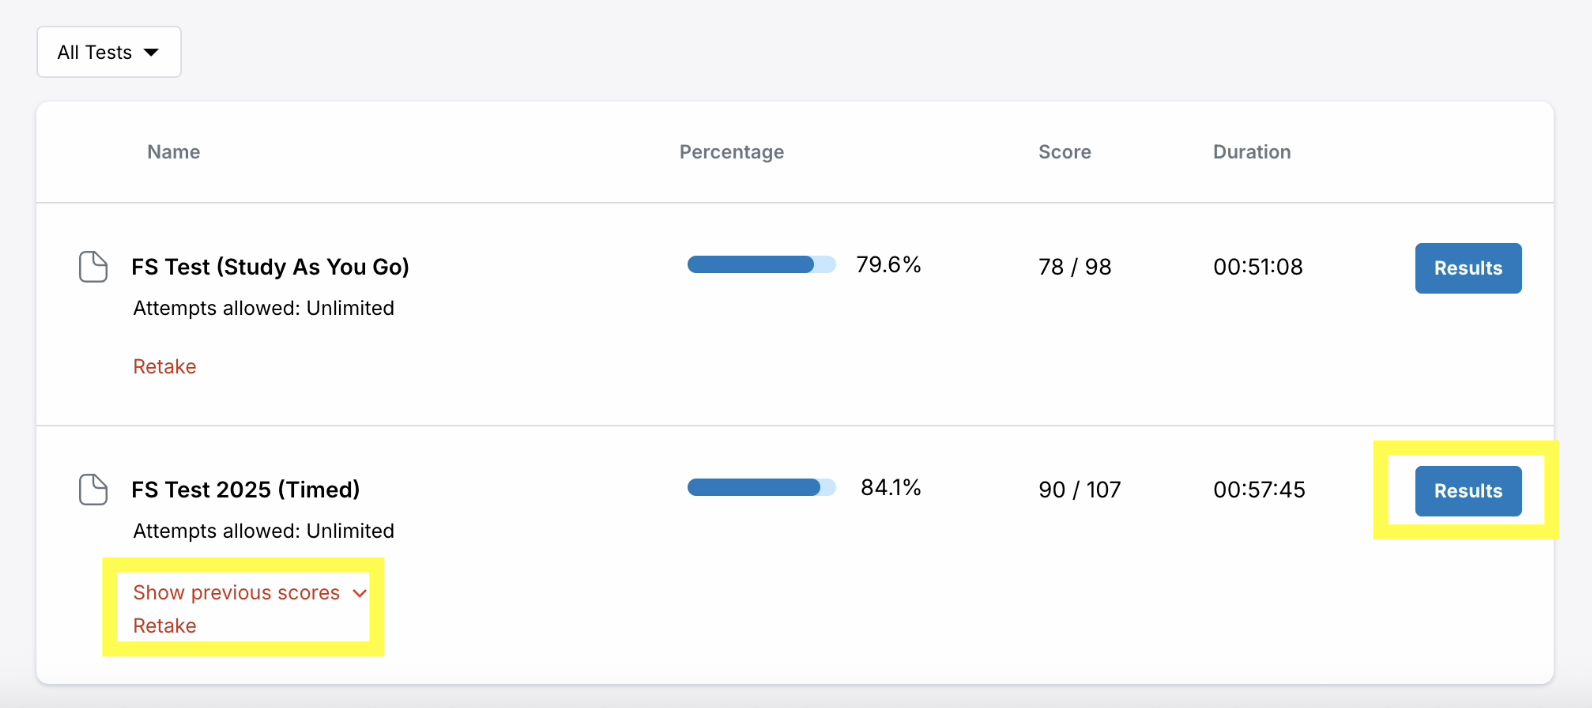Click the Name column header

[174, 152]
